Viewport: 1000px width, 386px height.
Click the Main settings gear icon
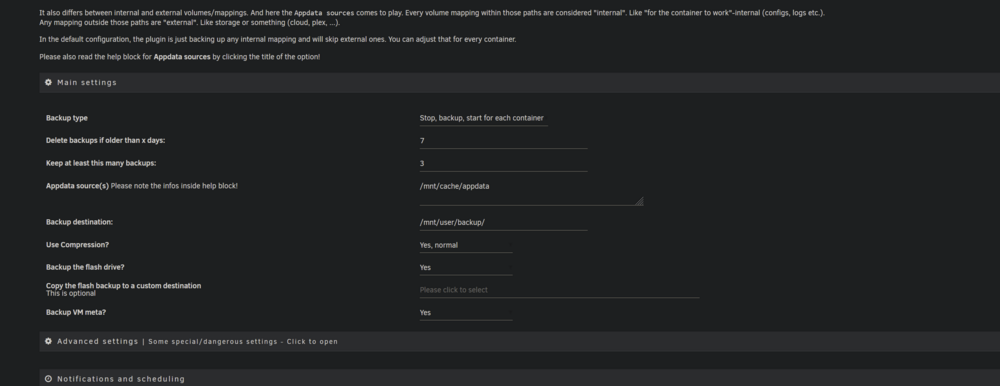click(x=48, y=82)
